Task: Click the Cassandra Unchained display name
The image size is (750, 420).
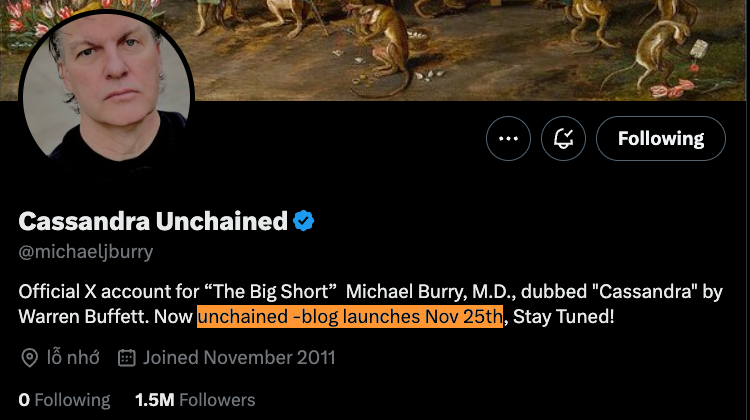Action: pyautogui.click(x=153, y=221)
